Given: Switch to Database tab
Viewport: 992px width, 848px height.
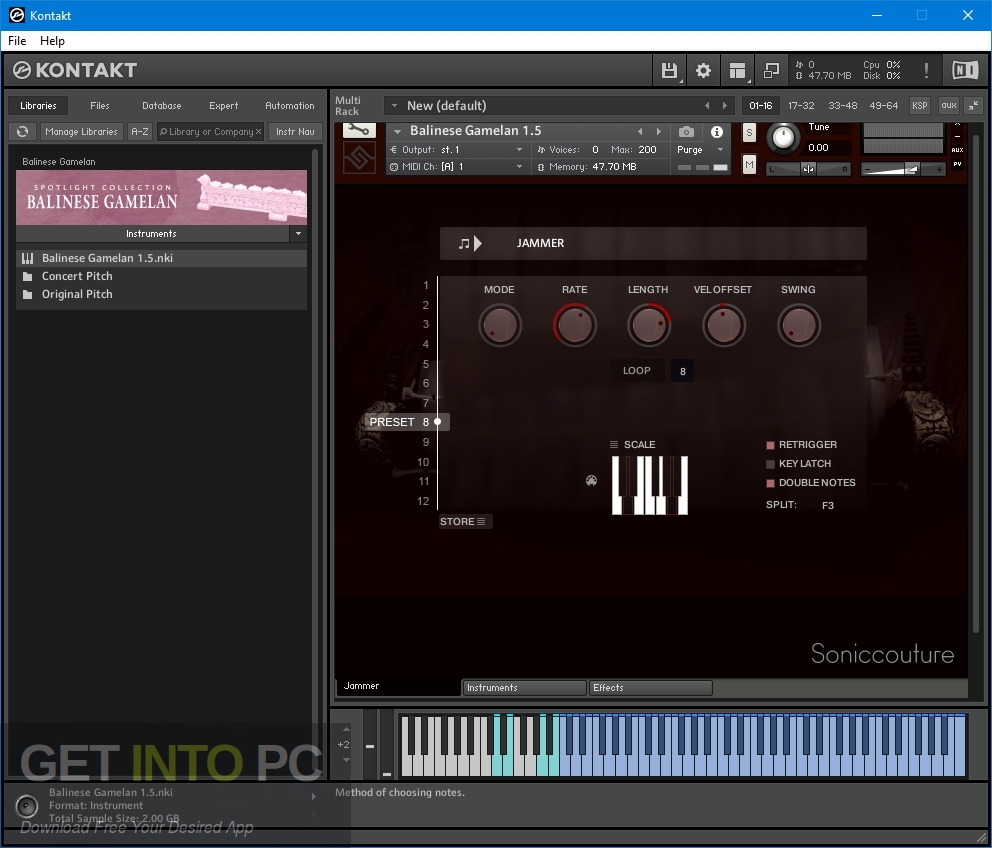Looking at the screenshot, I should pos(161,106).
